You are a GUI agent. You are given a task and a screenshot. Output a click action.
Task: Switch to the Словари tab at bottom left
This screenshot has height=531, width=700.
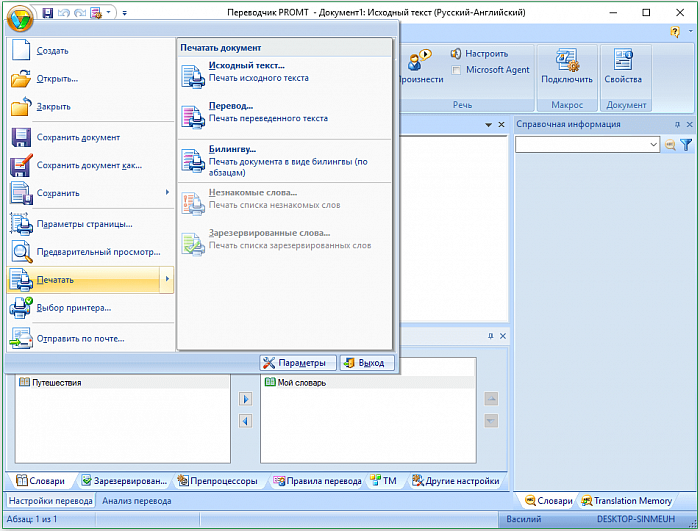point(41,481)
